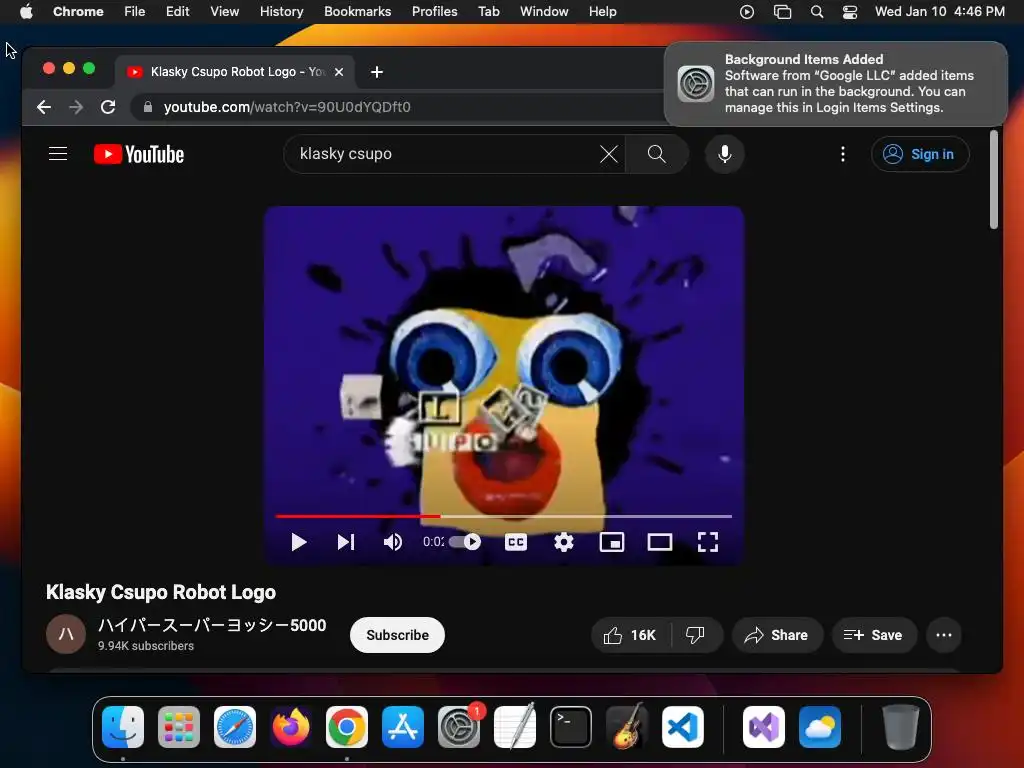Save video to a playlist
Screen dimensions: 1024x768
point(873,635)
